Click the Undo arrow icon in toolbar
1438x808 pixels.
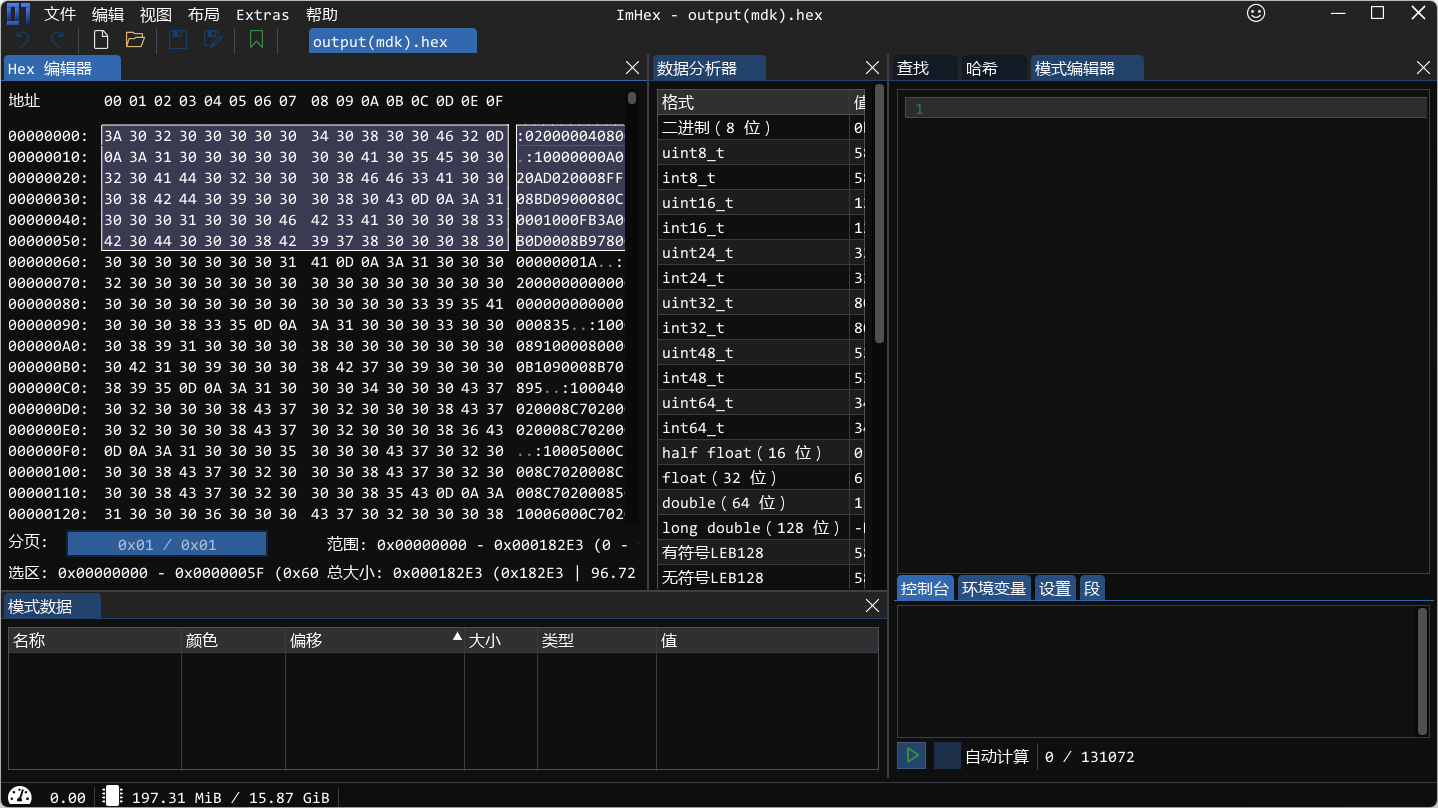(x=23, y=40)
